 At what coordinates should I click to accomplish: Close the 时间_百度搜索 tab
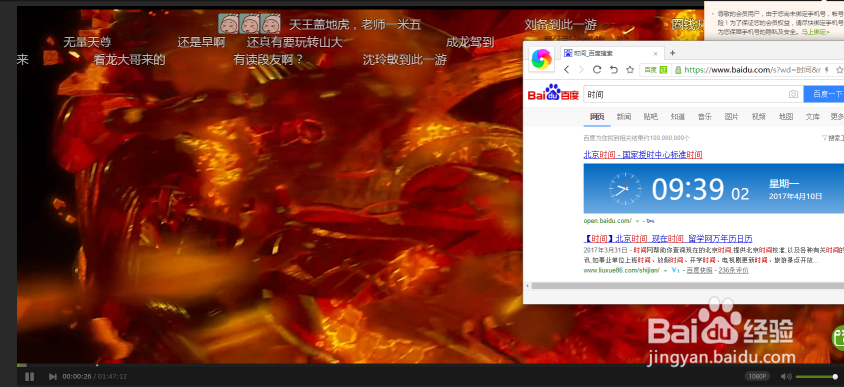(x=656, y=53)
